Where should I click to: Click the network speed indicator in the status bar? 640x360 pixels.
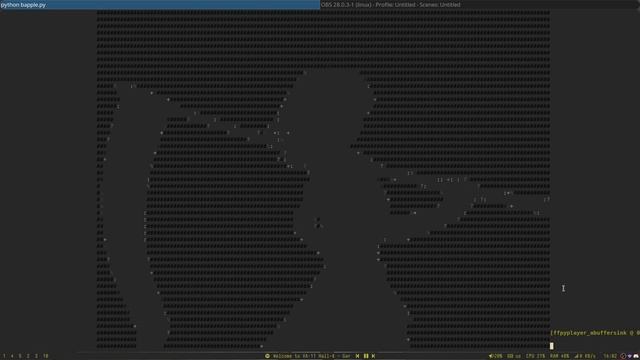(584, 356)
